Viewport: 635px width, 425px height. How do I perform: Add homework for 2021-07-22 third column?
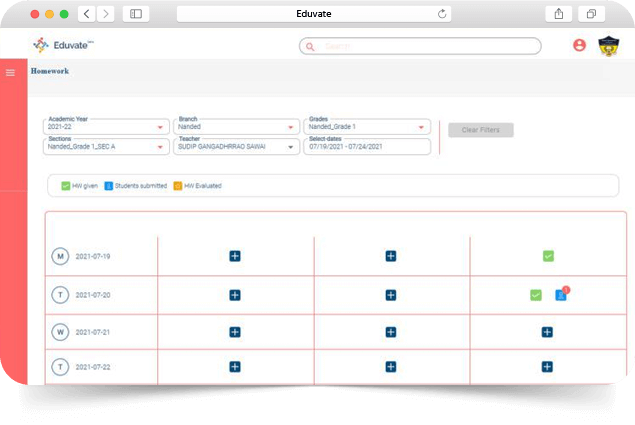(547, 367)
